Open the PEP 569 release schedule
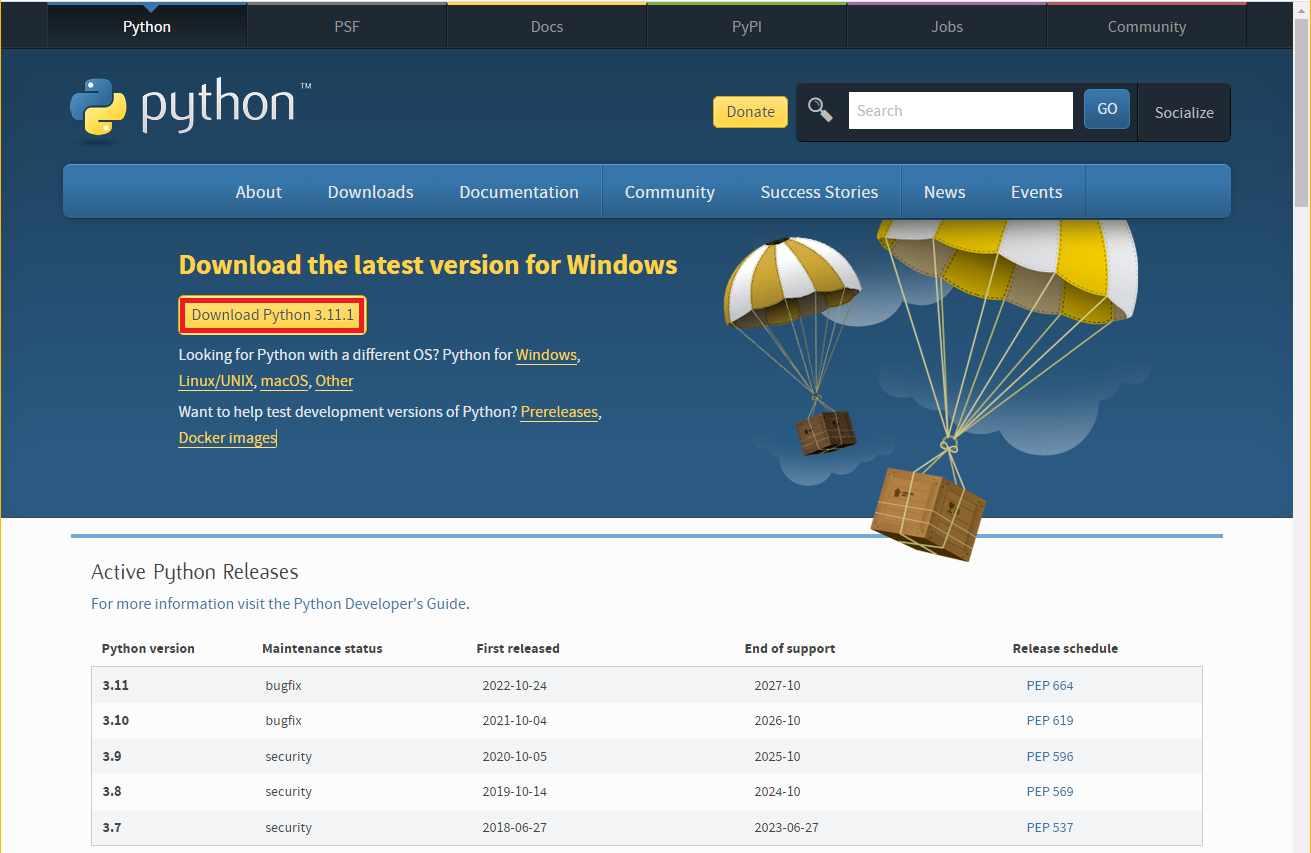The width and height of the screenshot is (1311, 853). [x=1050, y=792]
